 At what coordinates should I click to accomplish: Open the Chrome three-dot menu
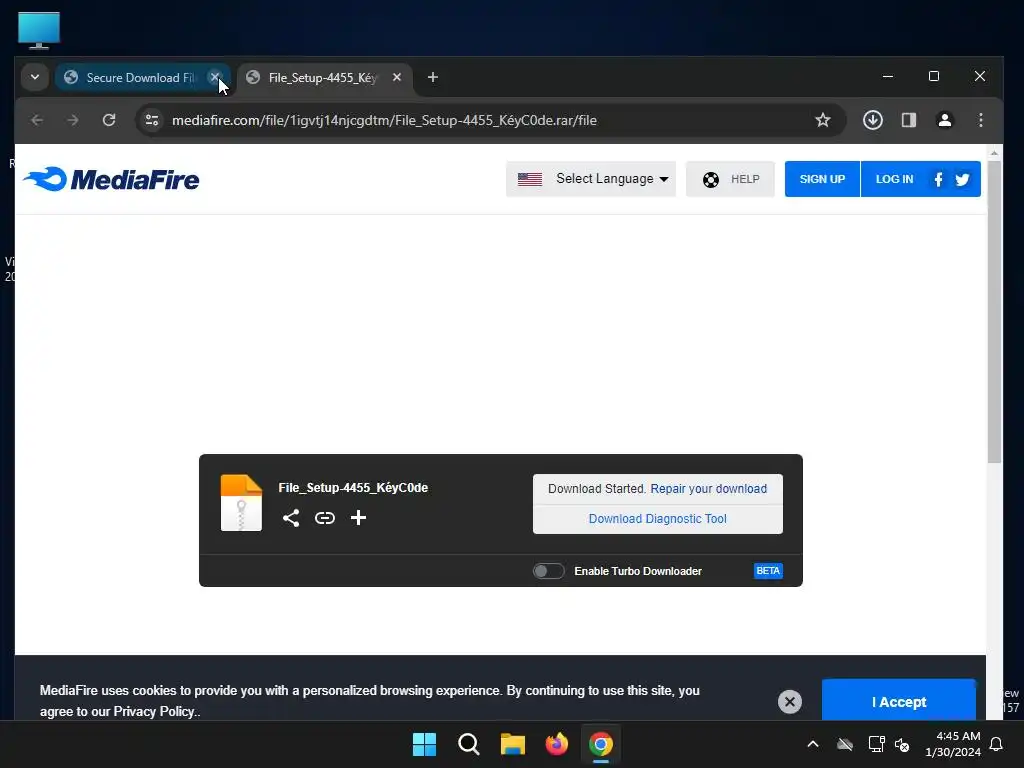(980, 120)
